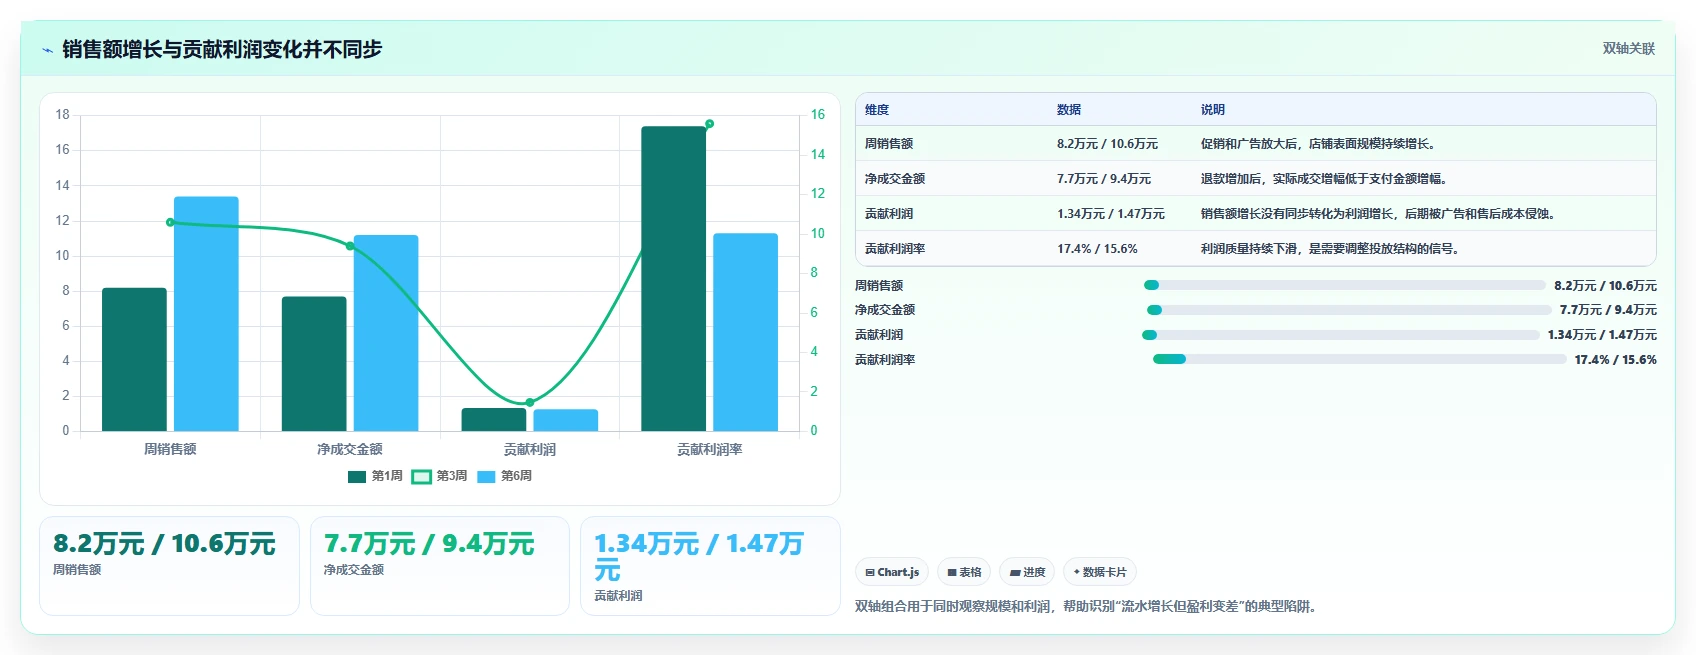The image size is (1696, 655).
Task: Click the 贡献利润率 dark green bar
Action: click(674, 279)
